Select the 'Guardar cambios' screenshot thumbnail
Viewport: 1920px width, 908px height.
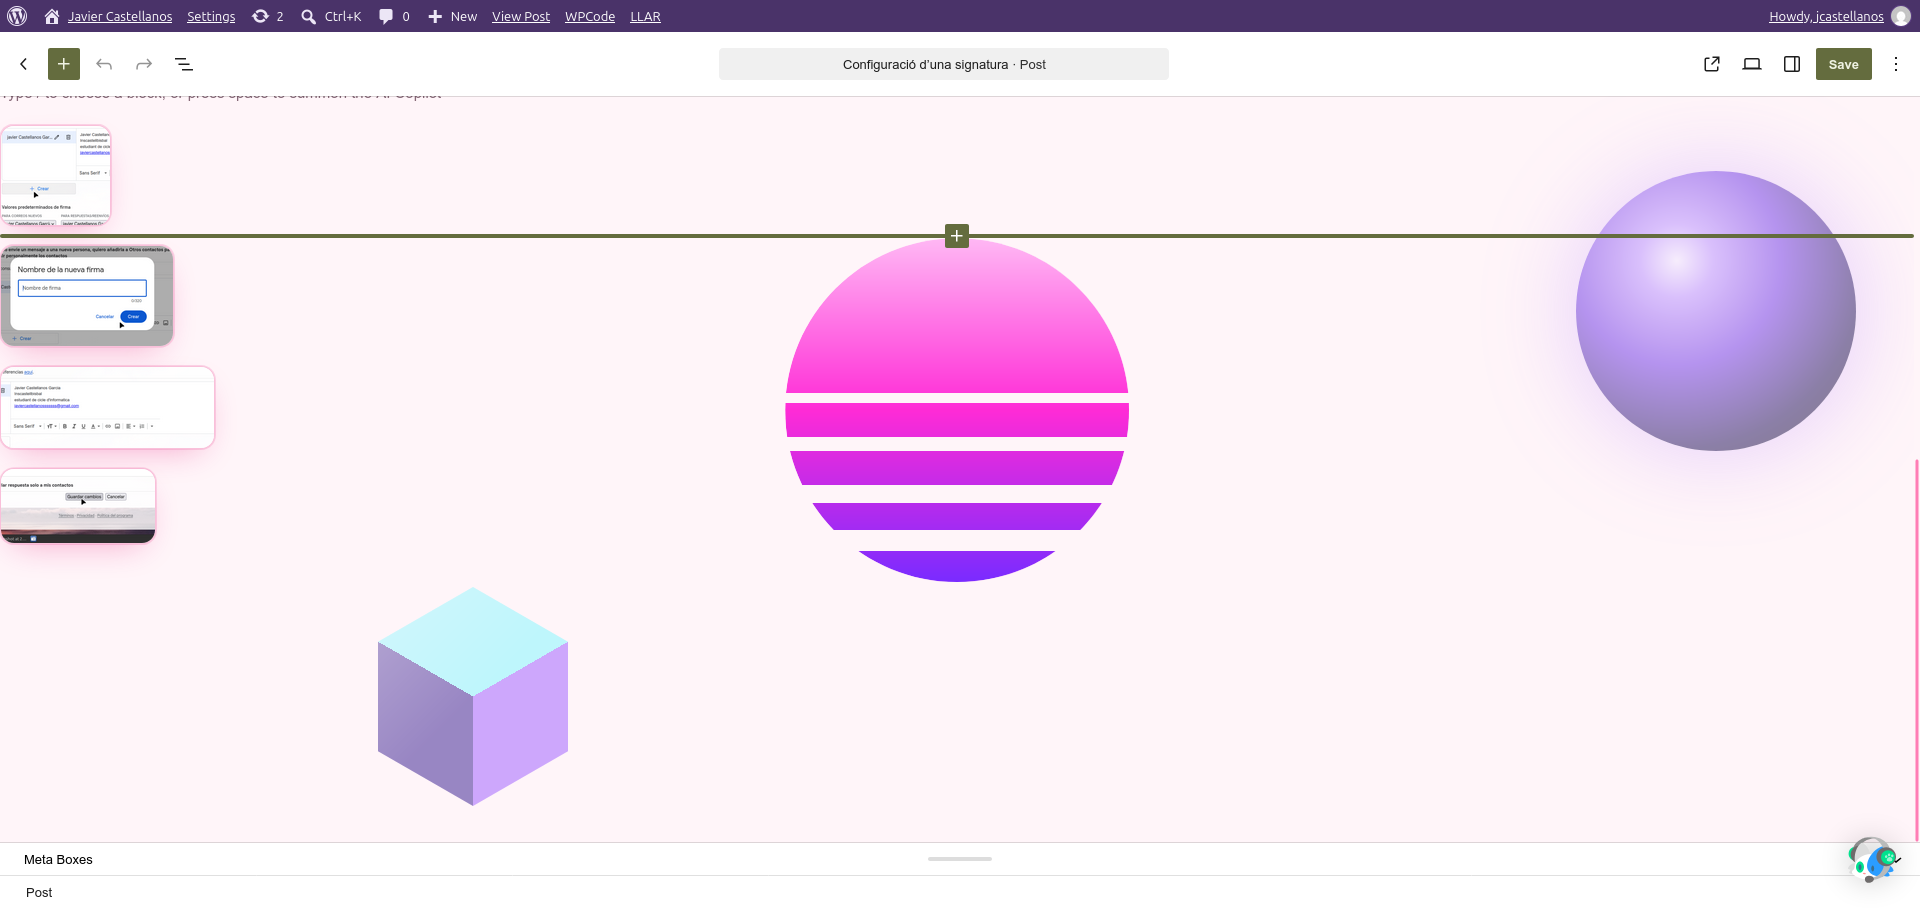78,506
